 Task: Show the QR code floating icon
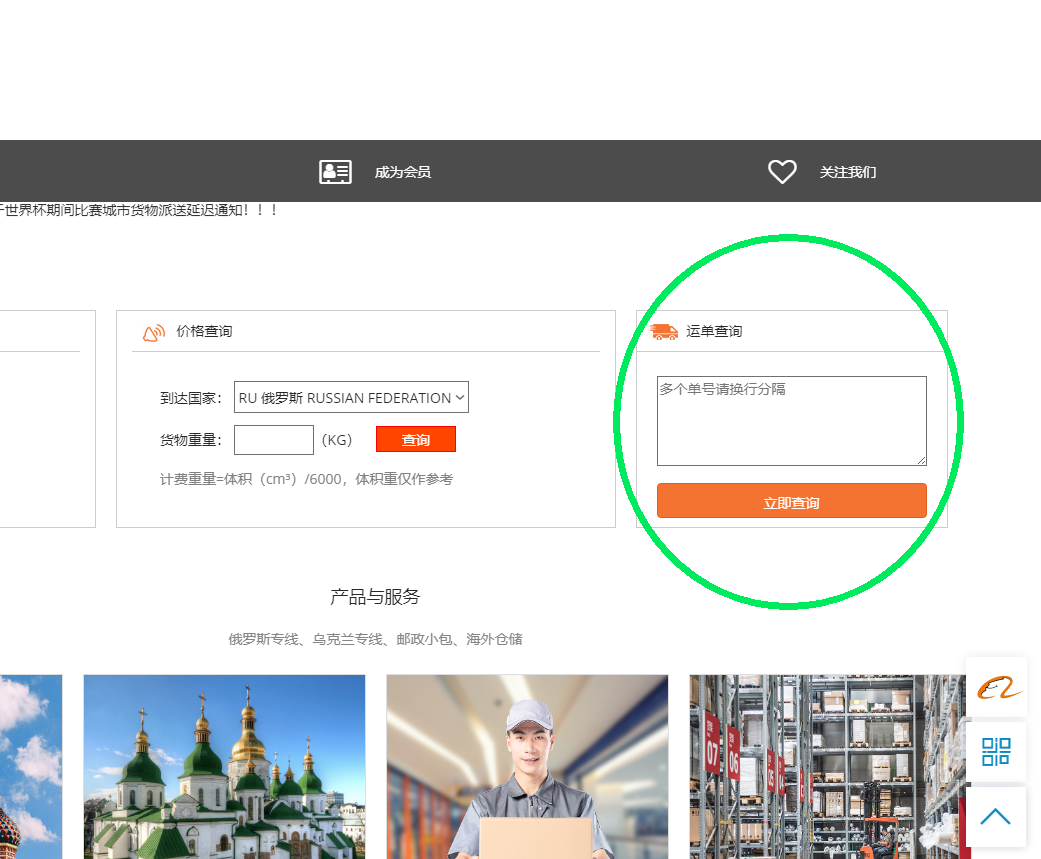pos(997,751)
